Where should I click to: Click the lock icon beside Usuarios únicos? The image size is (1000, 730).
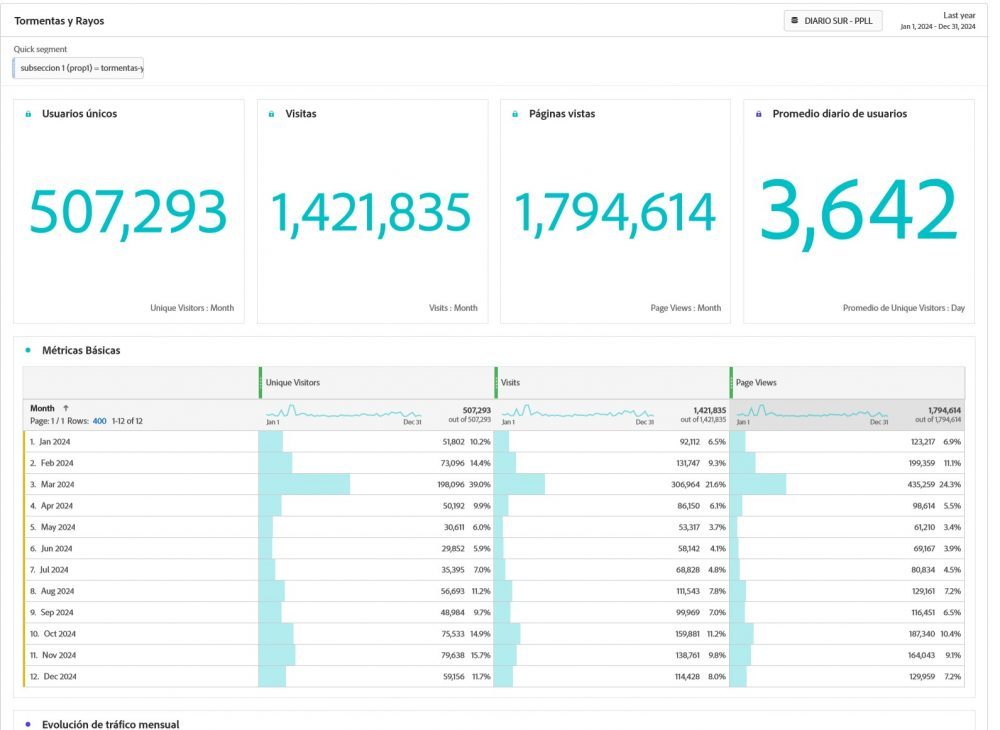(28, 114)
